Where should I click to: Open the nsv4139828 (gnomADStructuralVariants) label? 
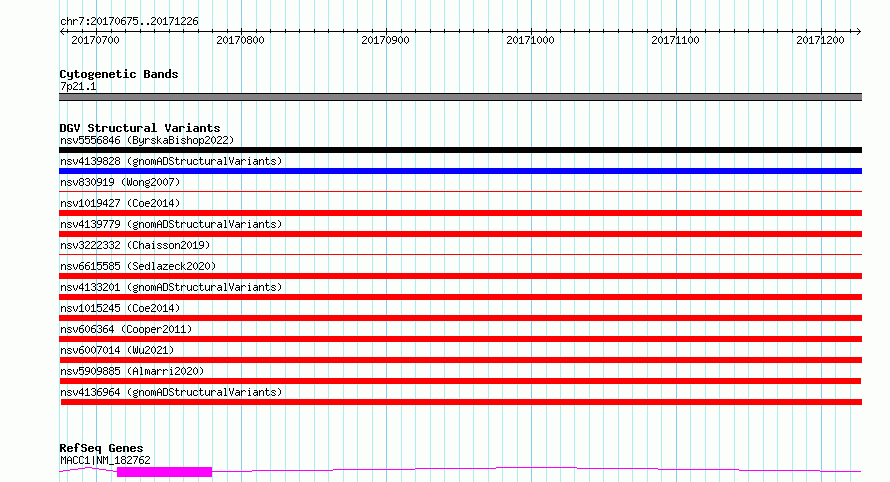[171, 161]
